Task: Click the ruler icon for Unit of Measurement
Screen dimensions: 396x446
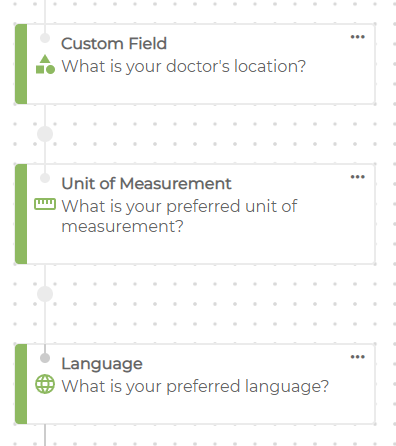Action: click(x=45, y=204)
